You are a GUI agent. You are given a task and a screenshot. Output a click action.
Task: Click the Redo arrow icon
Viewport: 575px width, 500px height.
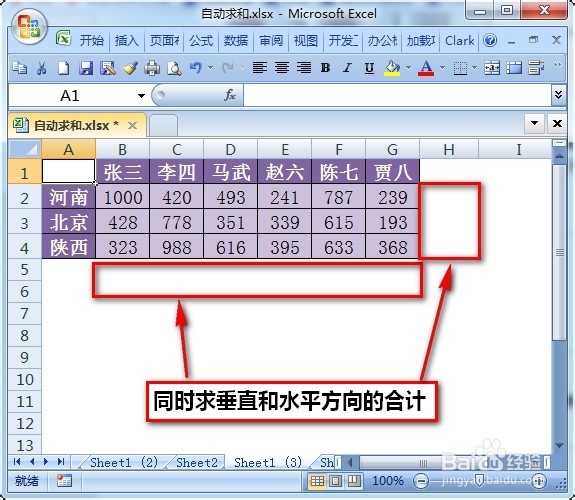[228, 67]
